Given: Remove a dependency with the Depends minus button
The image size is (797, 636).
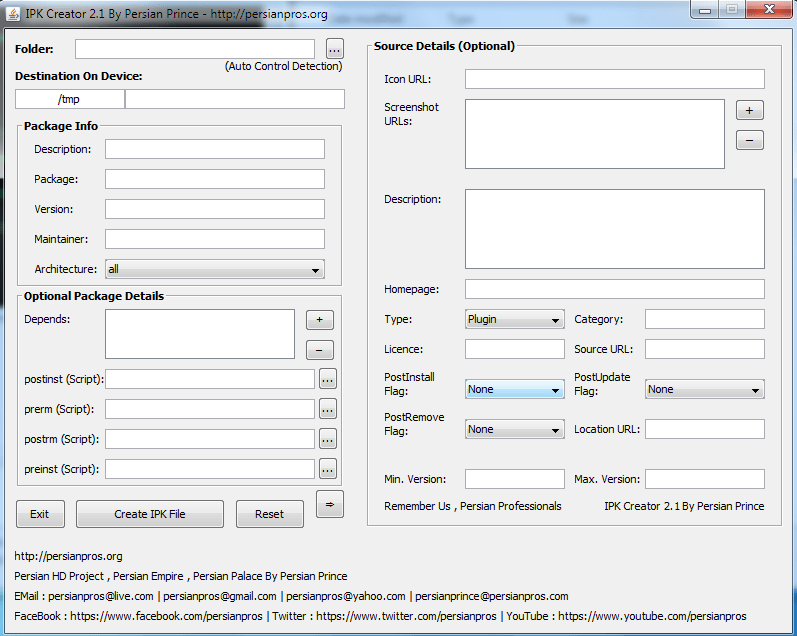Looking at the screenshot, I should (x=319, y=350).
